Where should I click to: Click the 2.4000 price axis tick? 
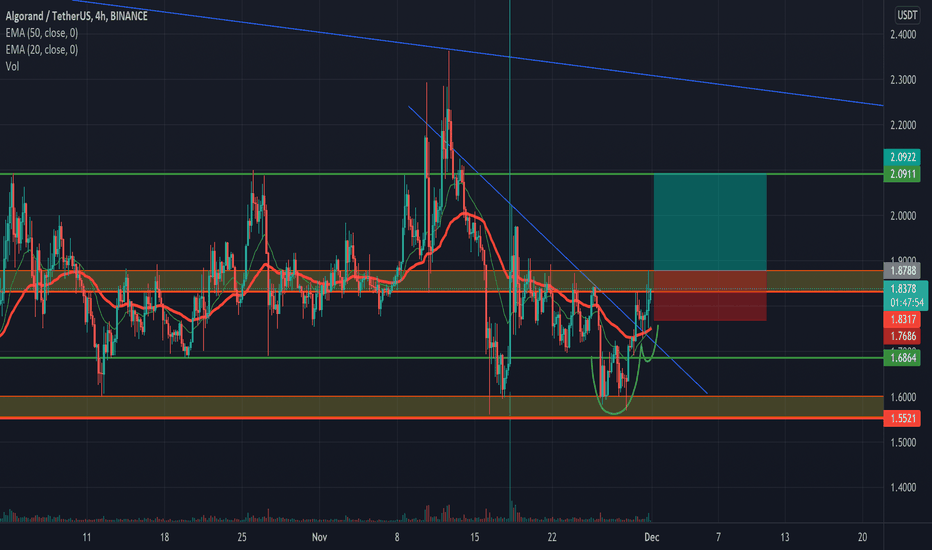(903, 34)
